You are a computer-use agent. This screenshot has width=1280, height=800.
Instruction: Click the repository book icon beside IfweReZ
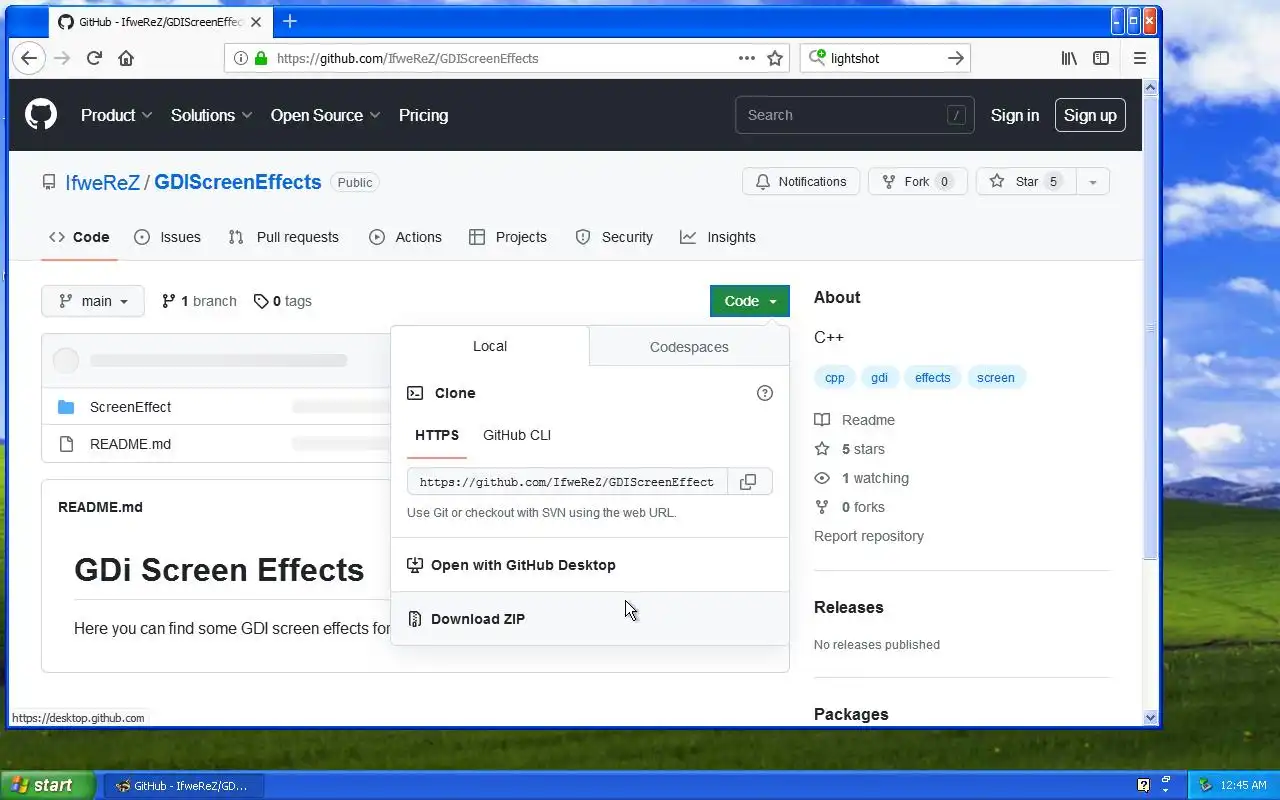point(49,182)
